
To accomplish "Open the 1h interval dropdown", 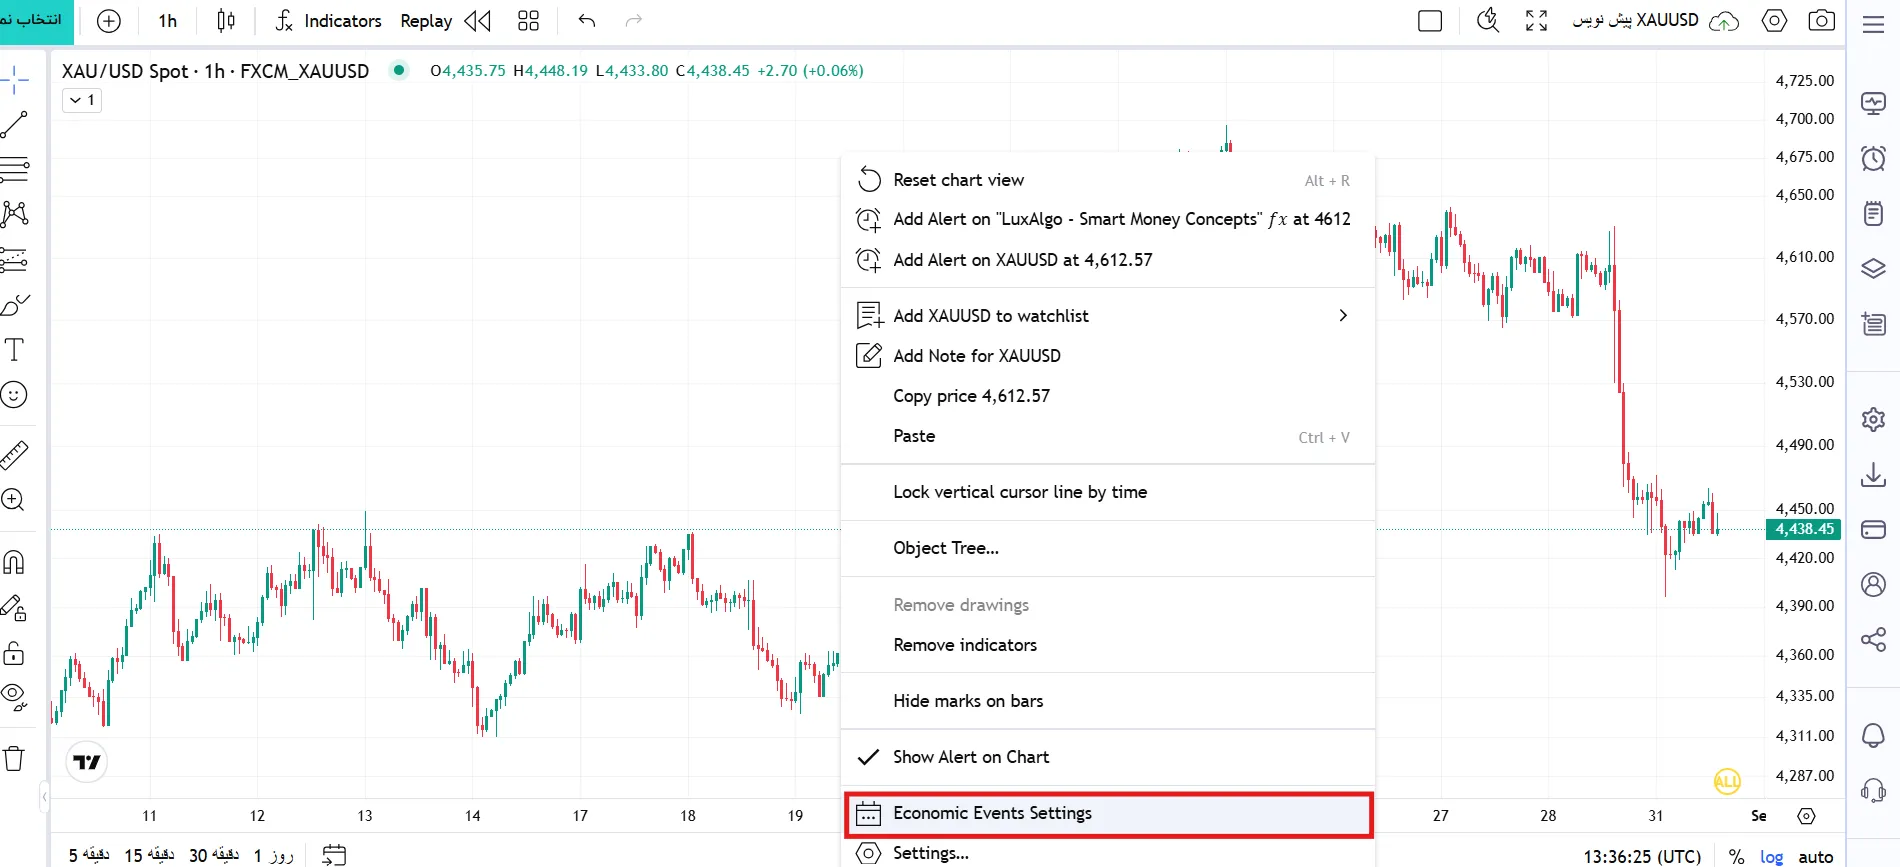I will coord(168,21).
